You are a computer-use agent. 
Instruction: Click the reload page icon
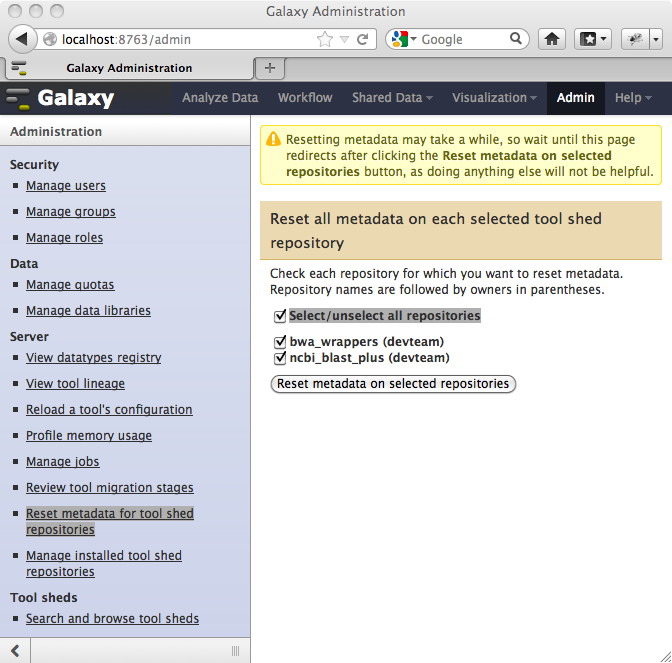pos(363,39)
